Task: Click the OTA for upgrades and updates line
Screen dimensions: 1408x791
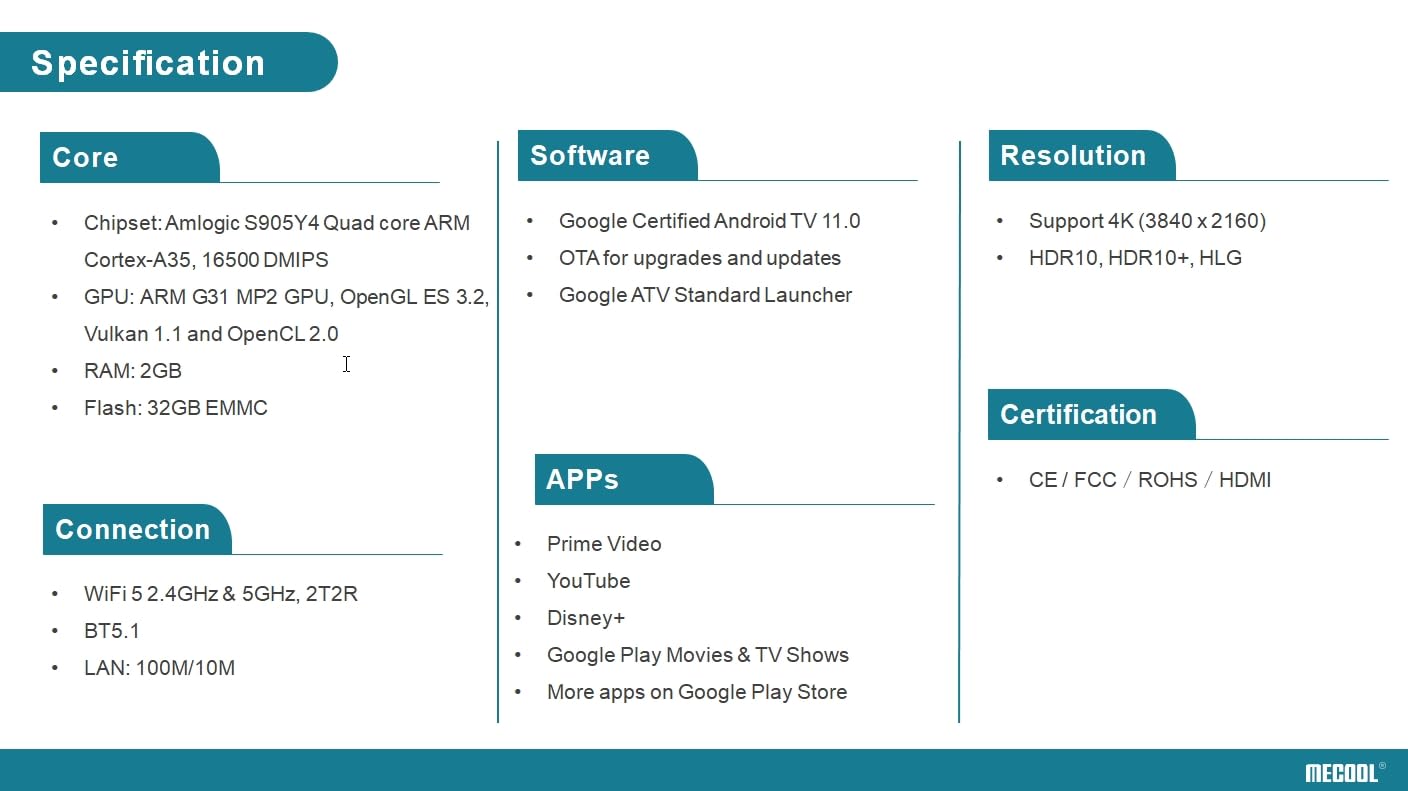Action: (x=699, y=258)
